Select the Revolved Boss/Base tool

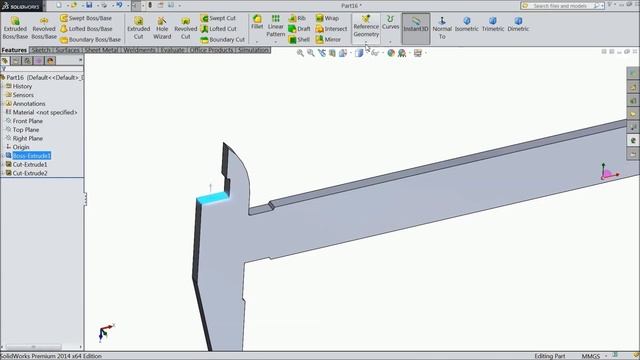click(x=44, y=28)
